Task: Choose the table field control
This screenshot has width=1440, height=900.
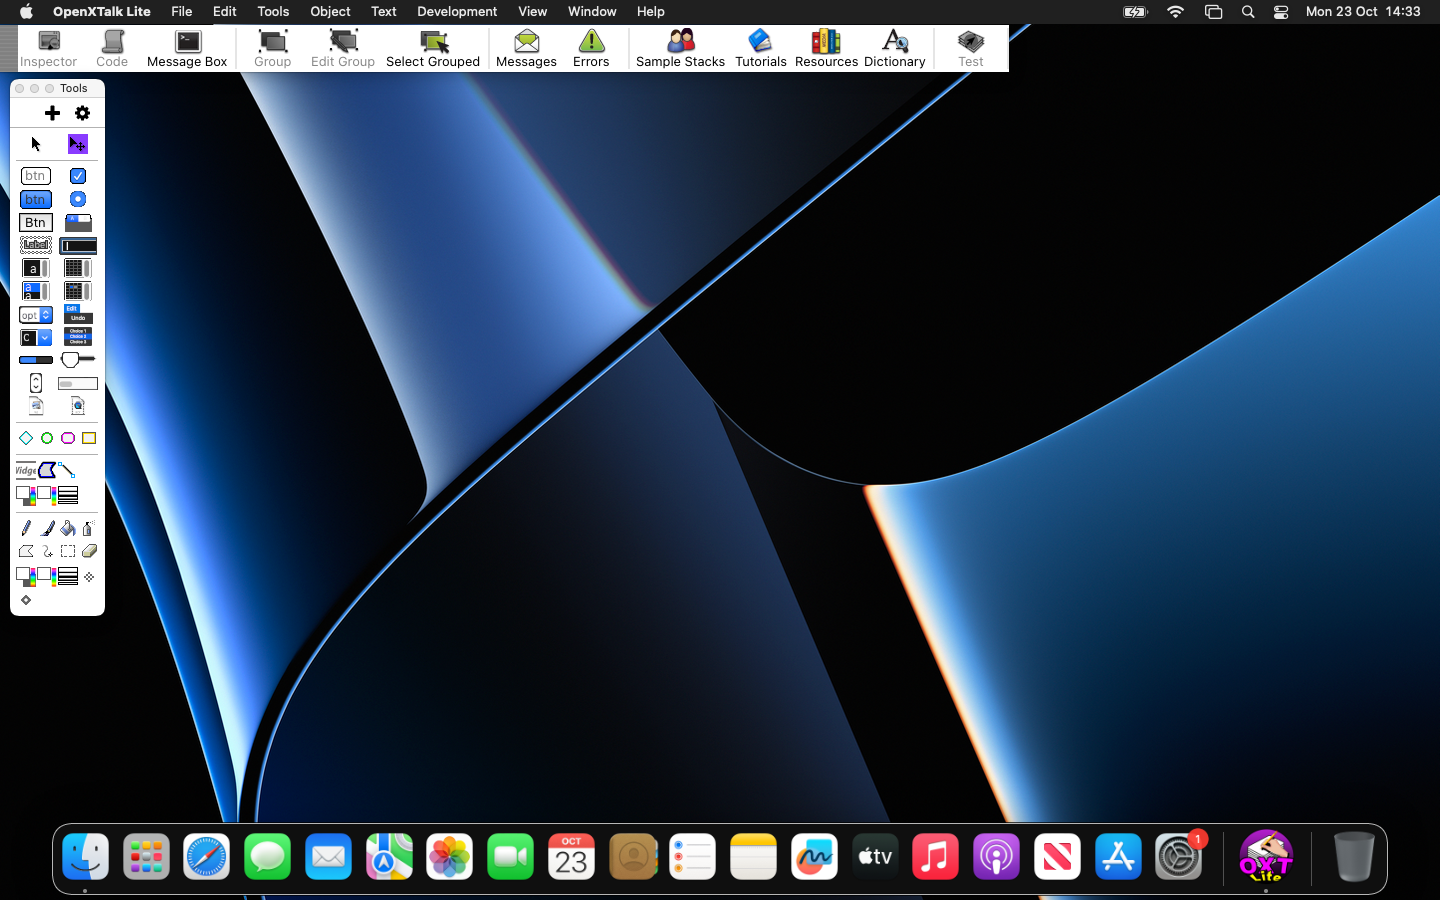Action: 78,268
